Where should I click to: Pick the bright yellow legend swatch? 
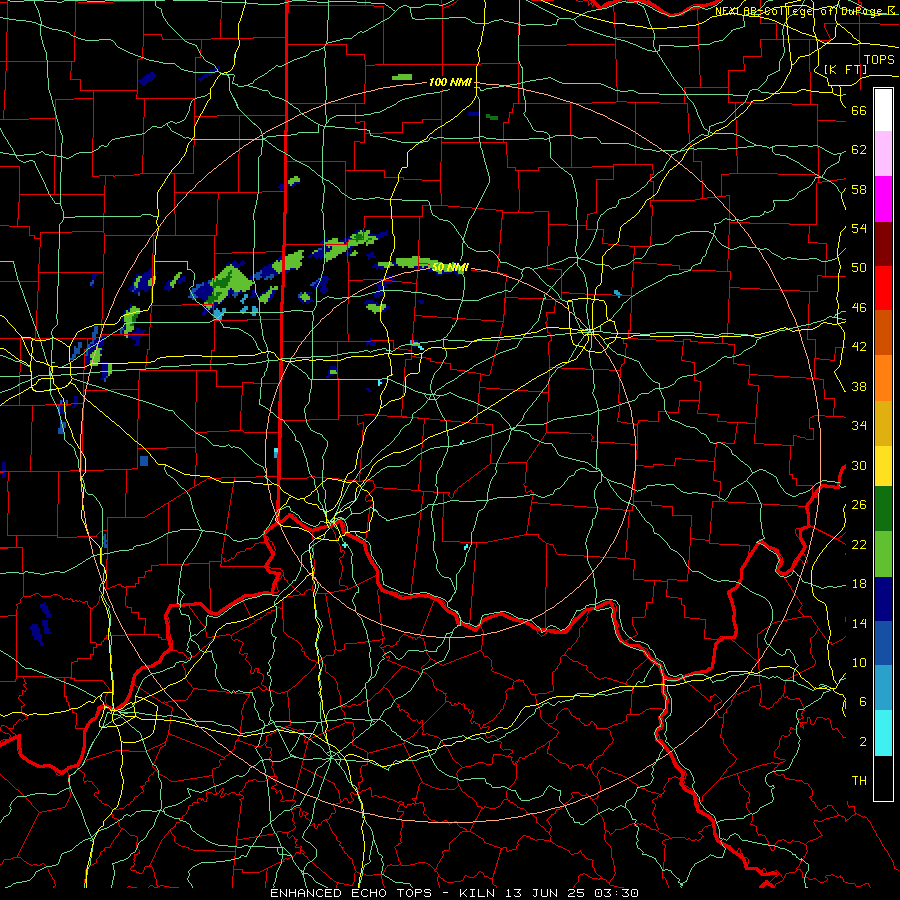tap(883, 467)
